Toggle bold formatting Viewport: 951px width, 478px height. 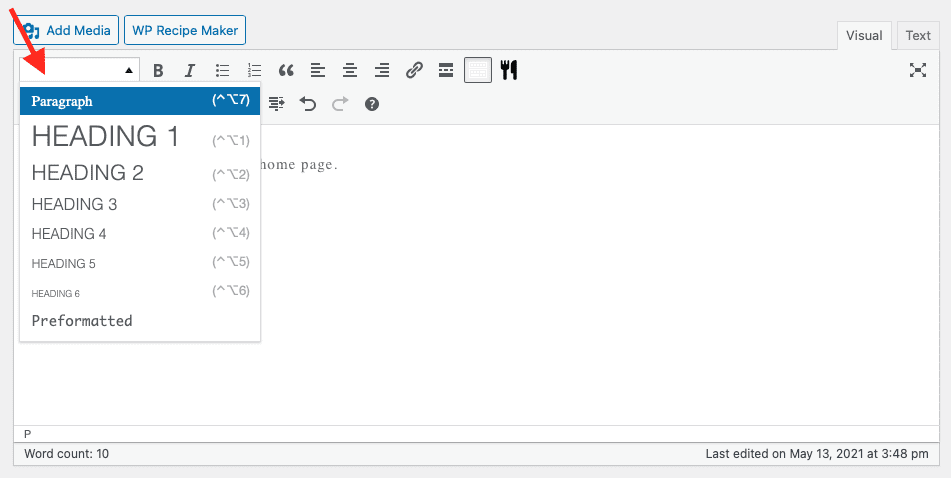pos(158,70)
